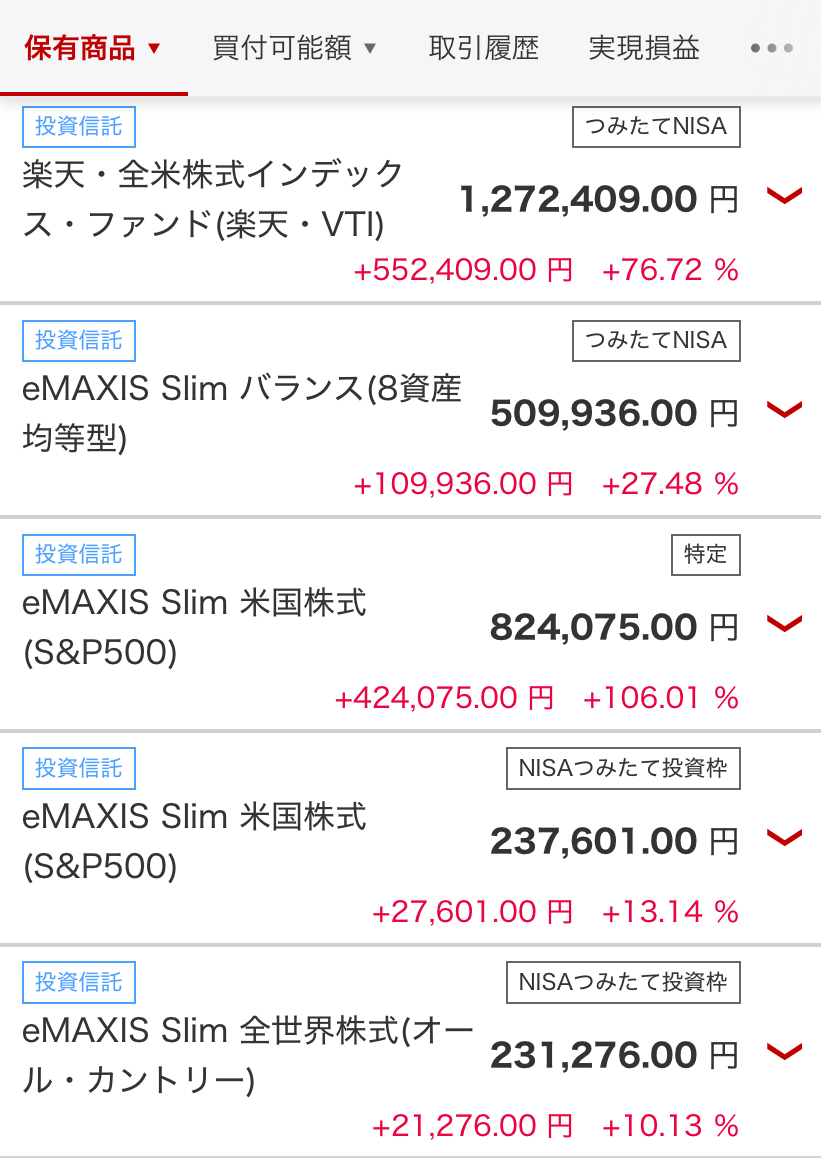The image size is (821, 1160).
Task: Click the つみたてNISA badge on 楽天・VTI
Action: [x=656, y=127]
